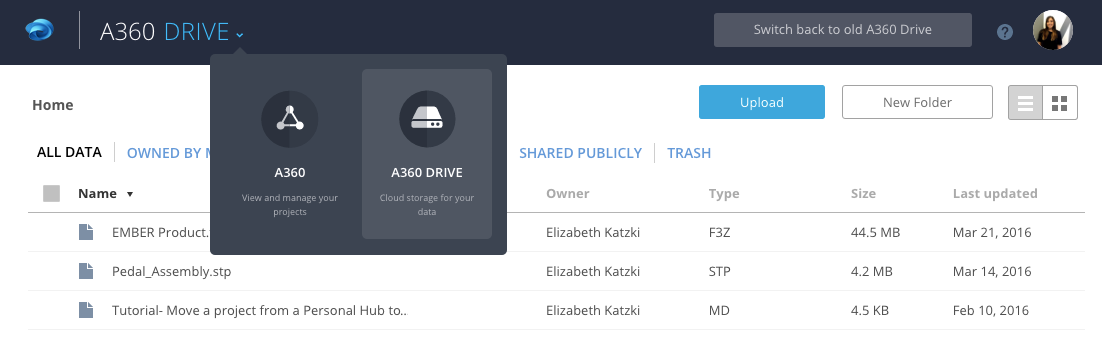Open Pedal_Assembly.stp file

tap(171, 271)
